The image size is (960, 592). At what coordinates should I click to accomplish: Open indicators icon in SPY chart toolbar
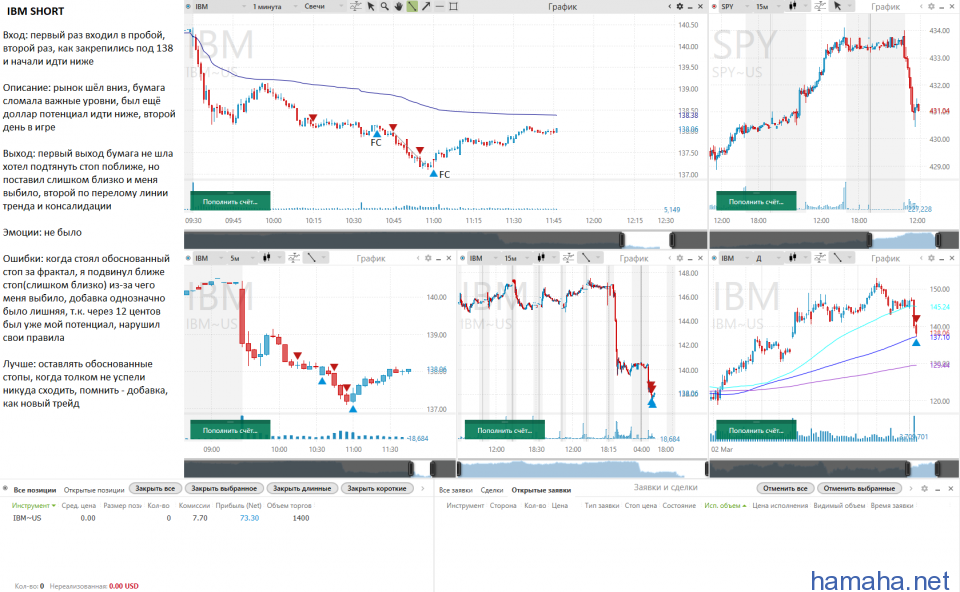820,6
